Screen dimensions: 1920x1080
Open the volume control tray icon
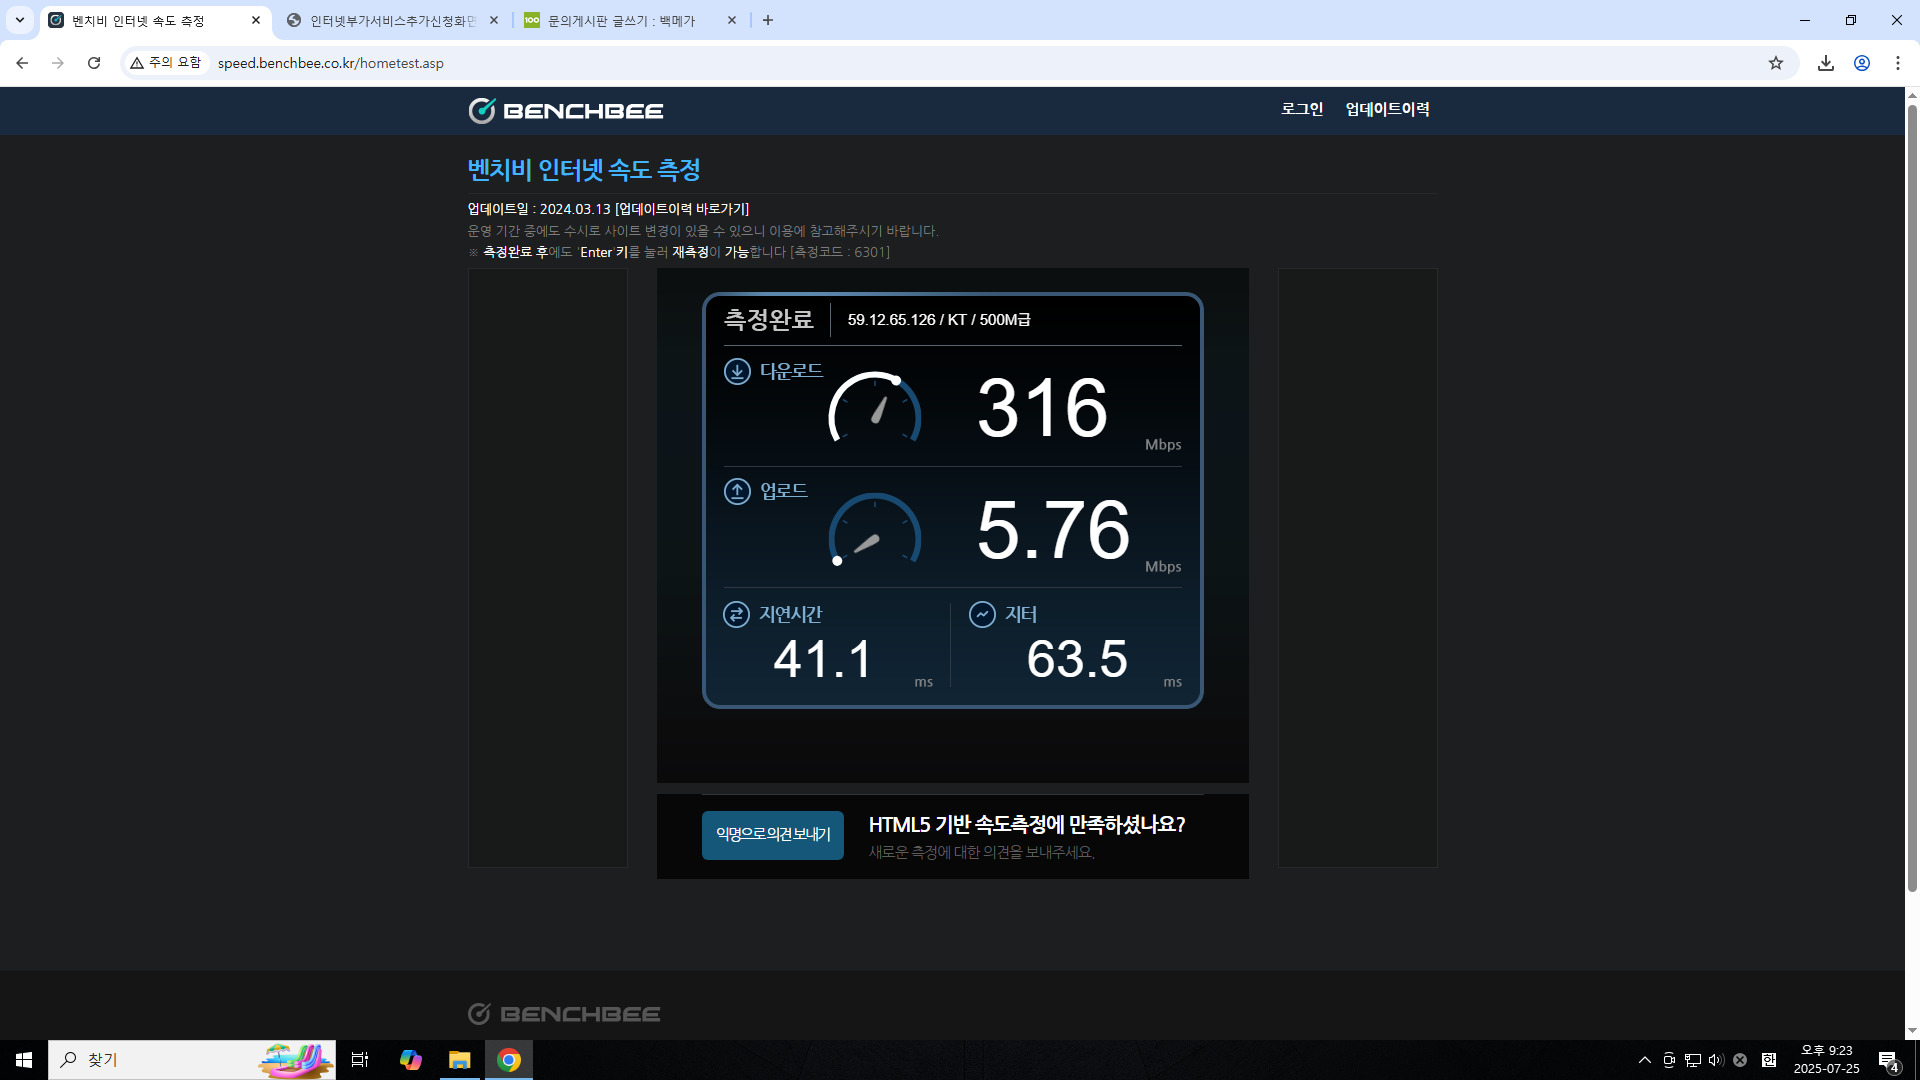coord(1716,1060)
